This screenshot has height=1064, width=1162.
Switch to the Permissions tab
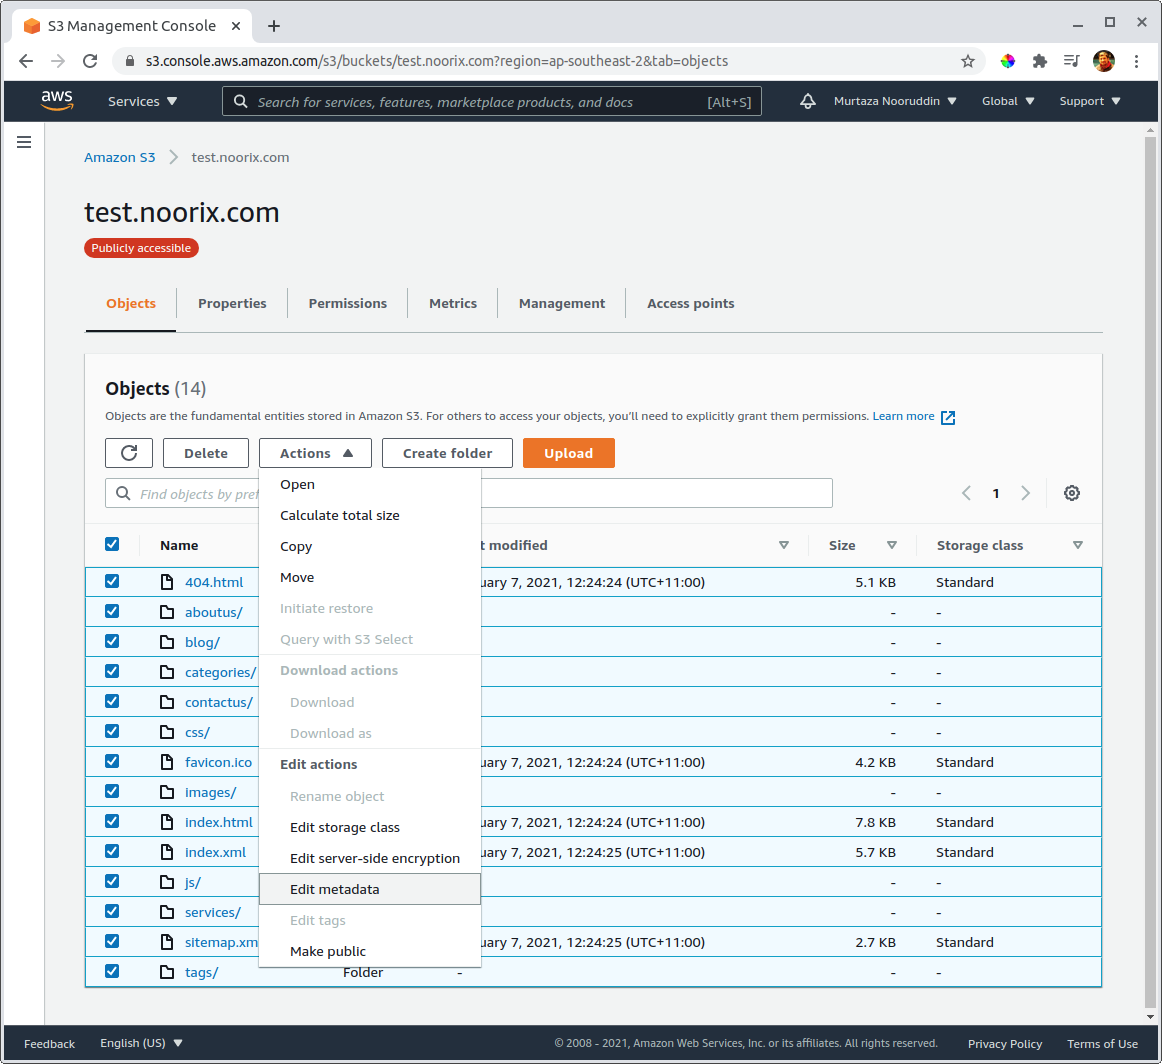(347, 303)
